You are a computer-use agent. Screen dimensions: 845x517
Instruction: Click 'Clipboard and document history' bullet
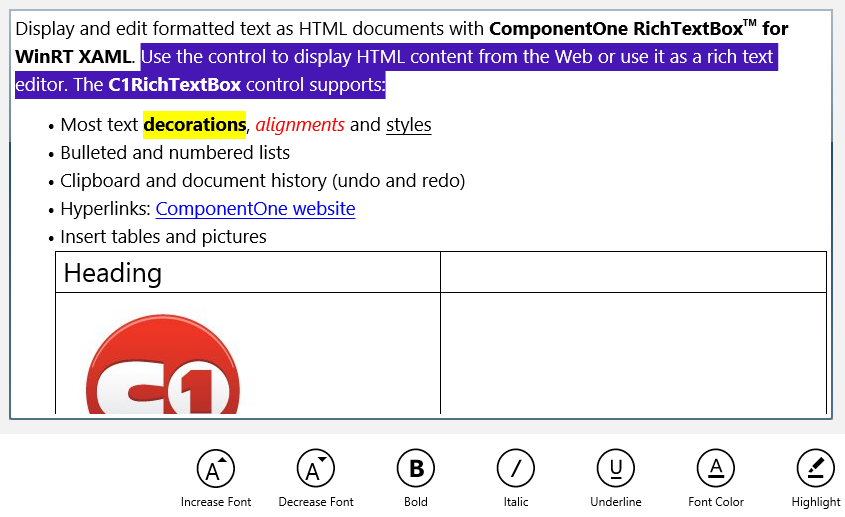coord(262,181)
